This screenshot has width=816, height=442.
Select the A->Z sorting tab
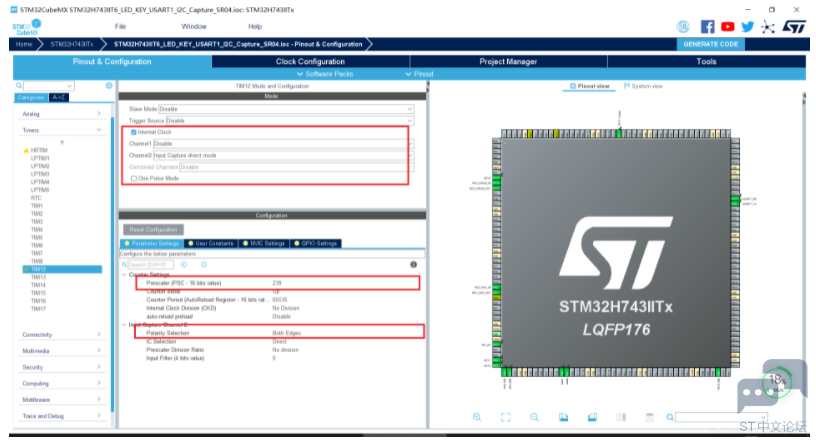[x=58, y=97]
